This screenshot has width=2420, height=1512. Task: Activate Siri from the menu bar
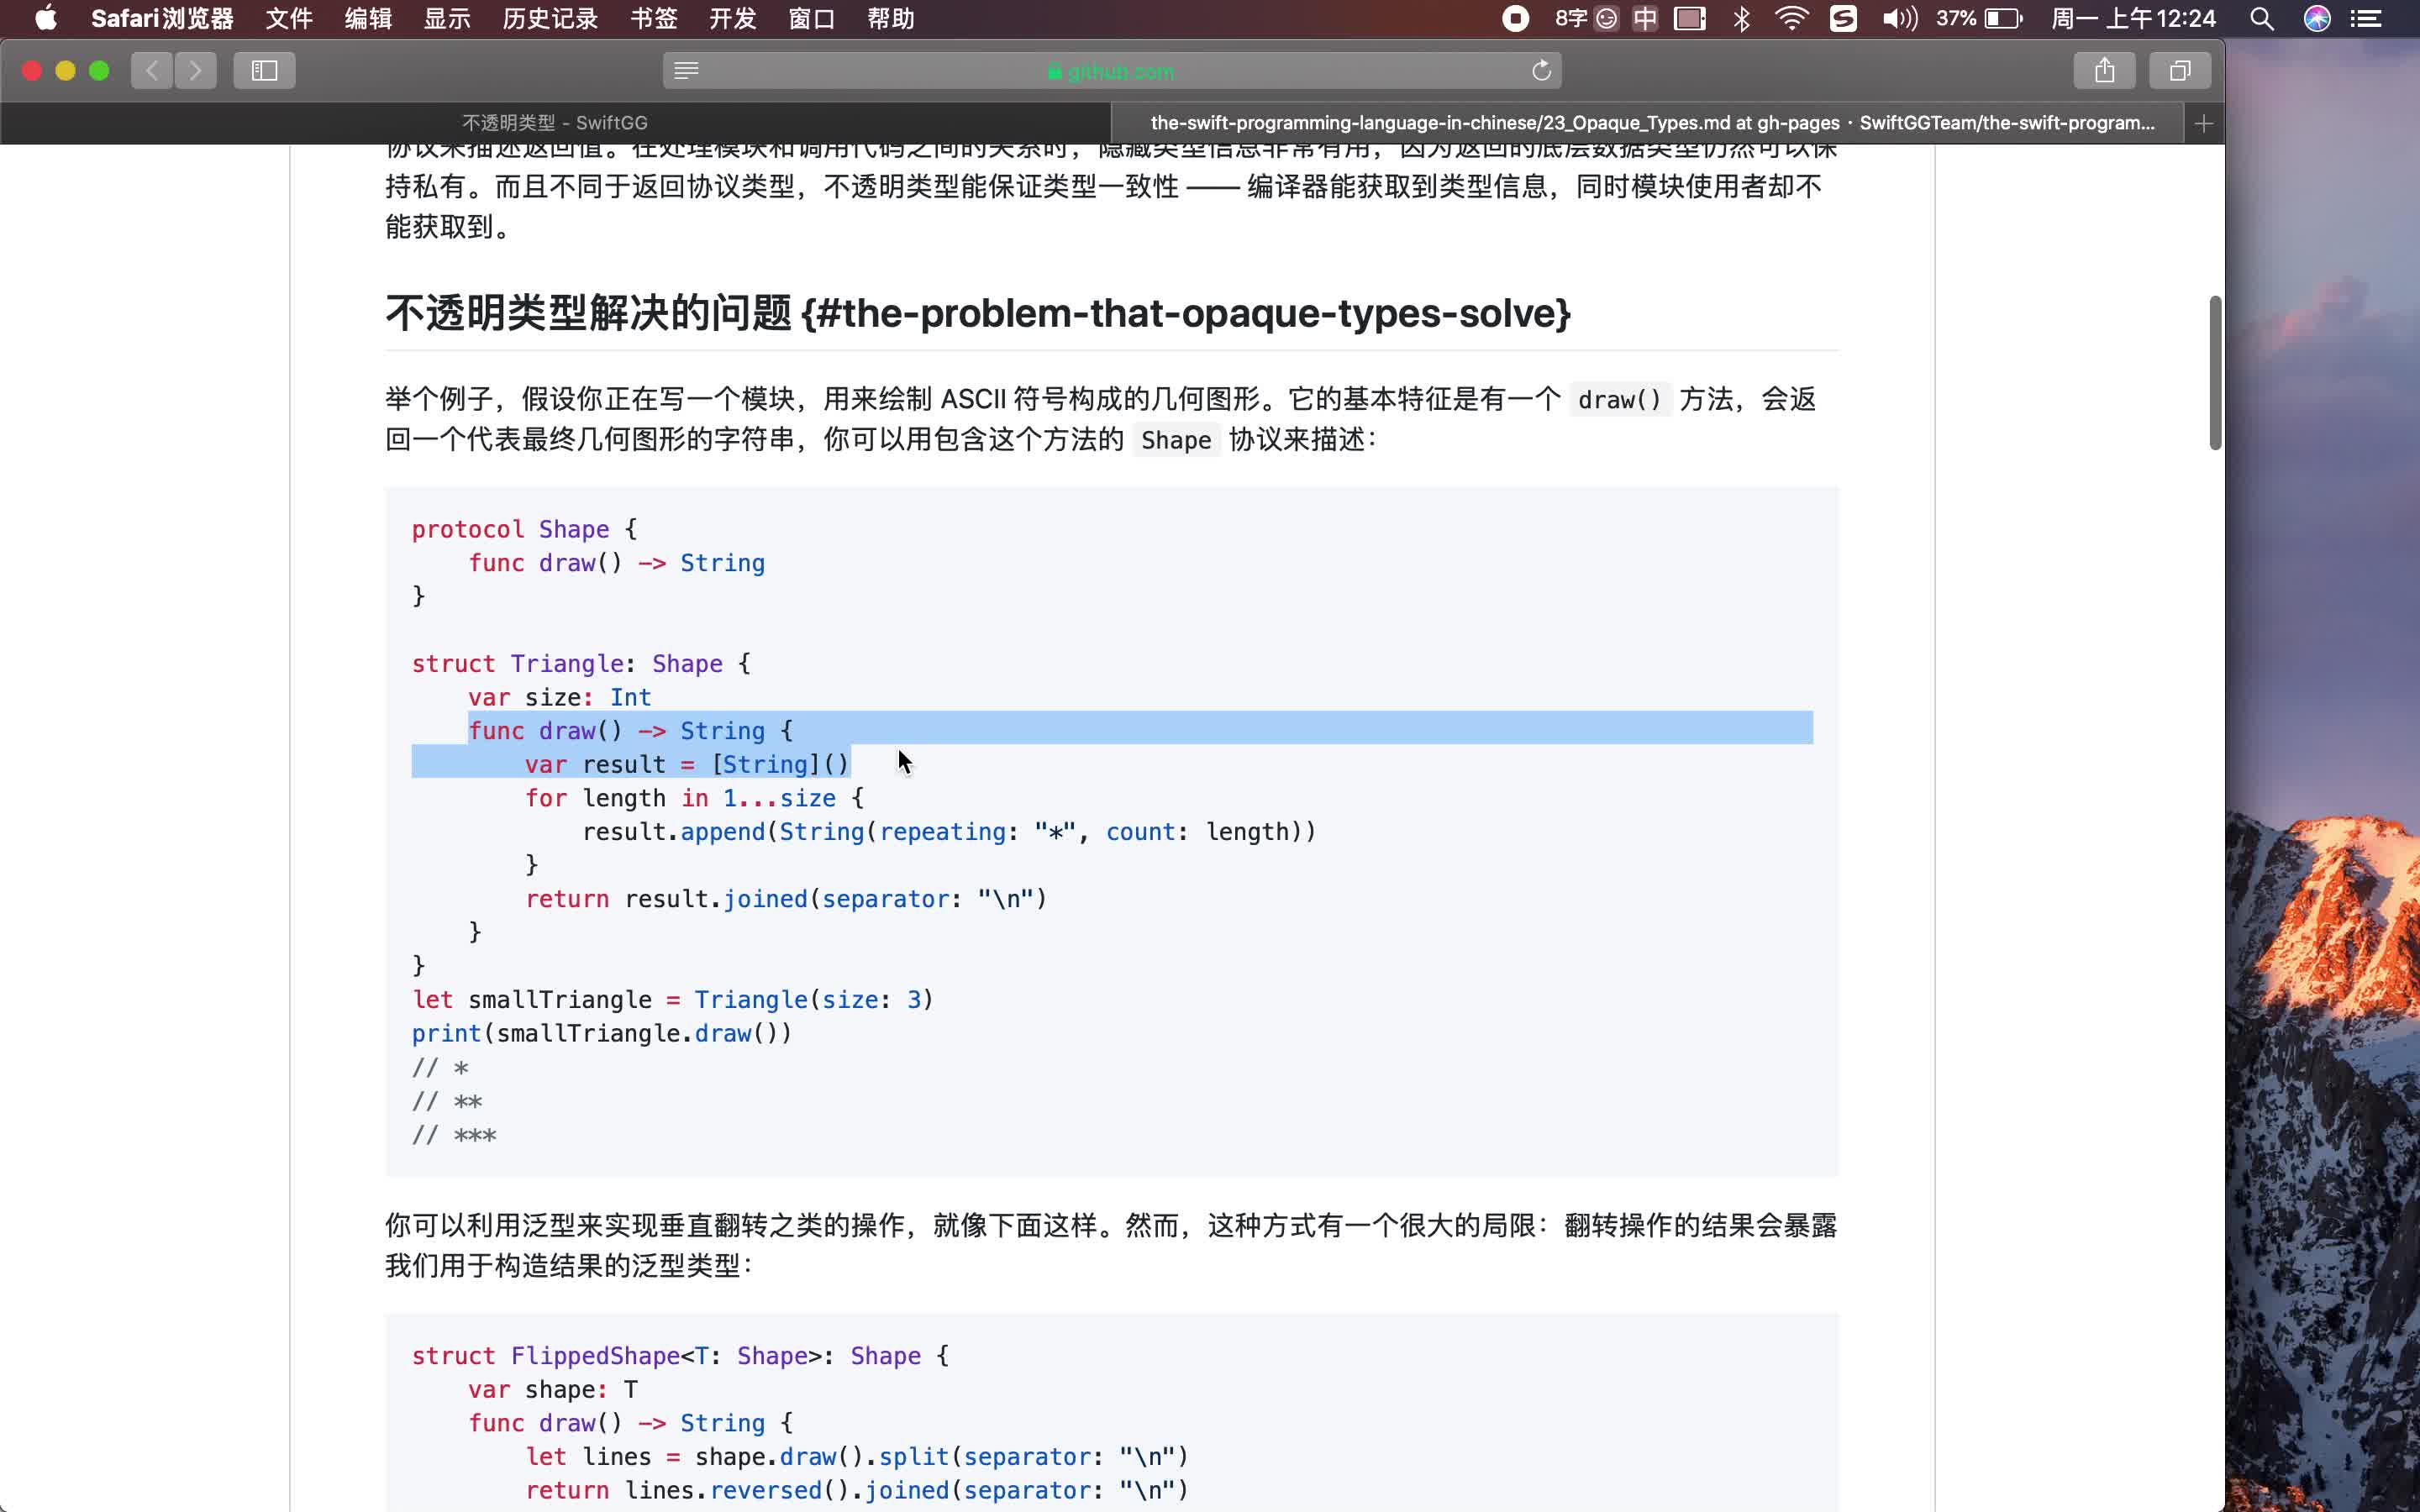pos(2319,19)
